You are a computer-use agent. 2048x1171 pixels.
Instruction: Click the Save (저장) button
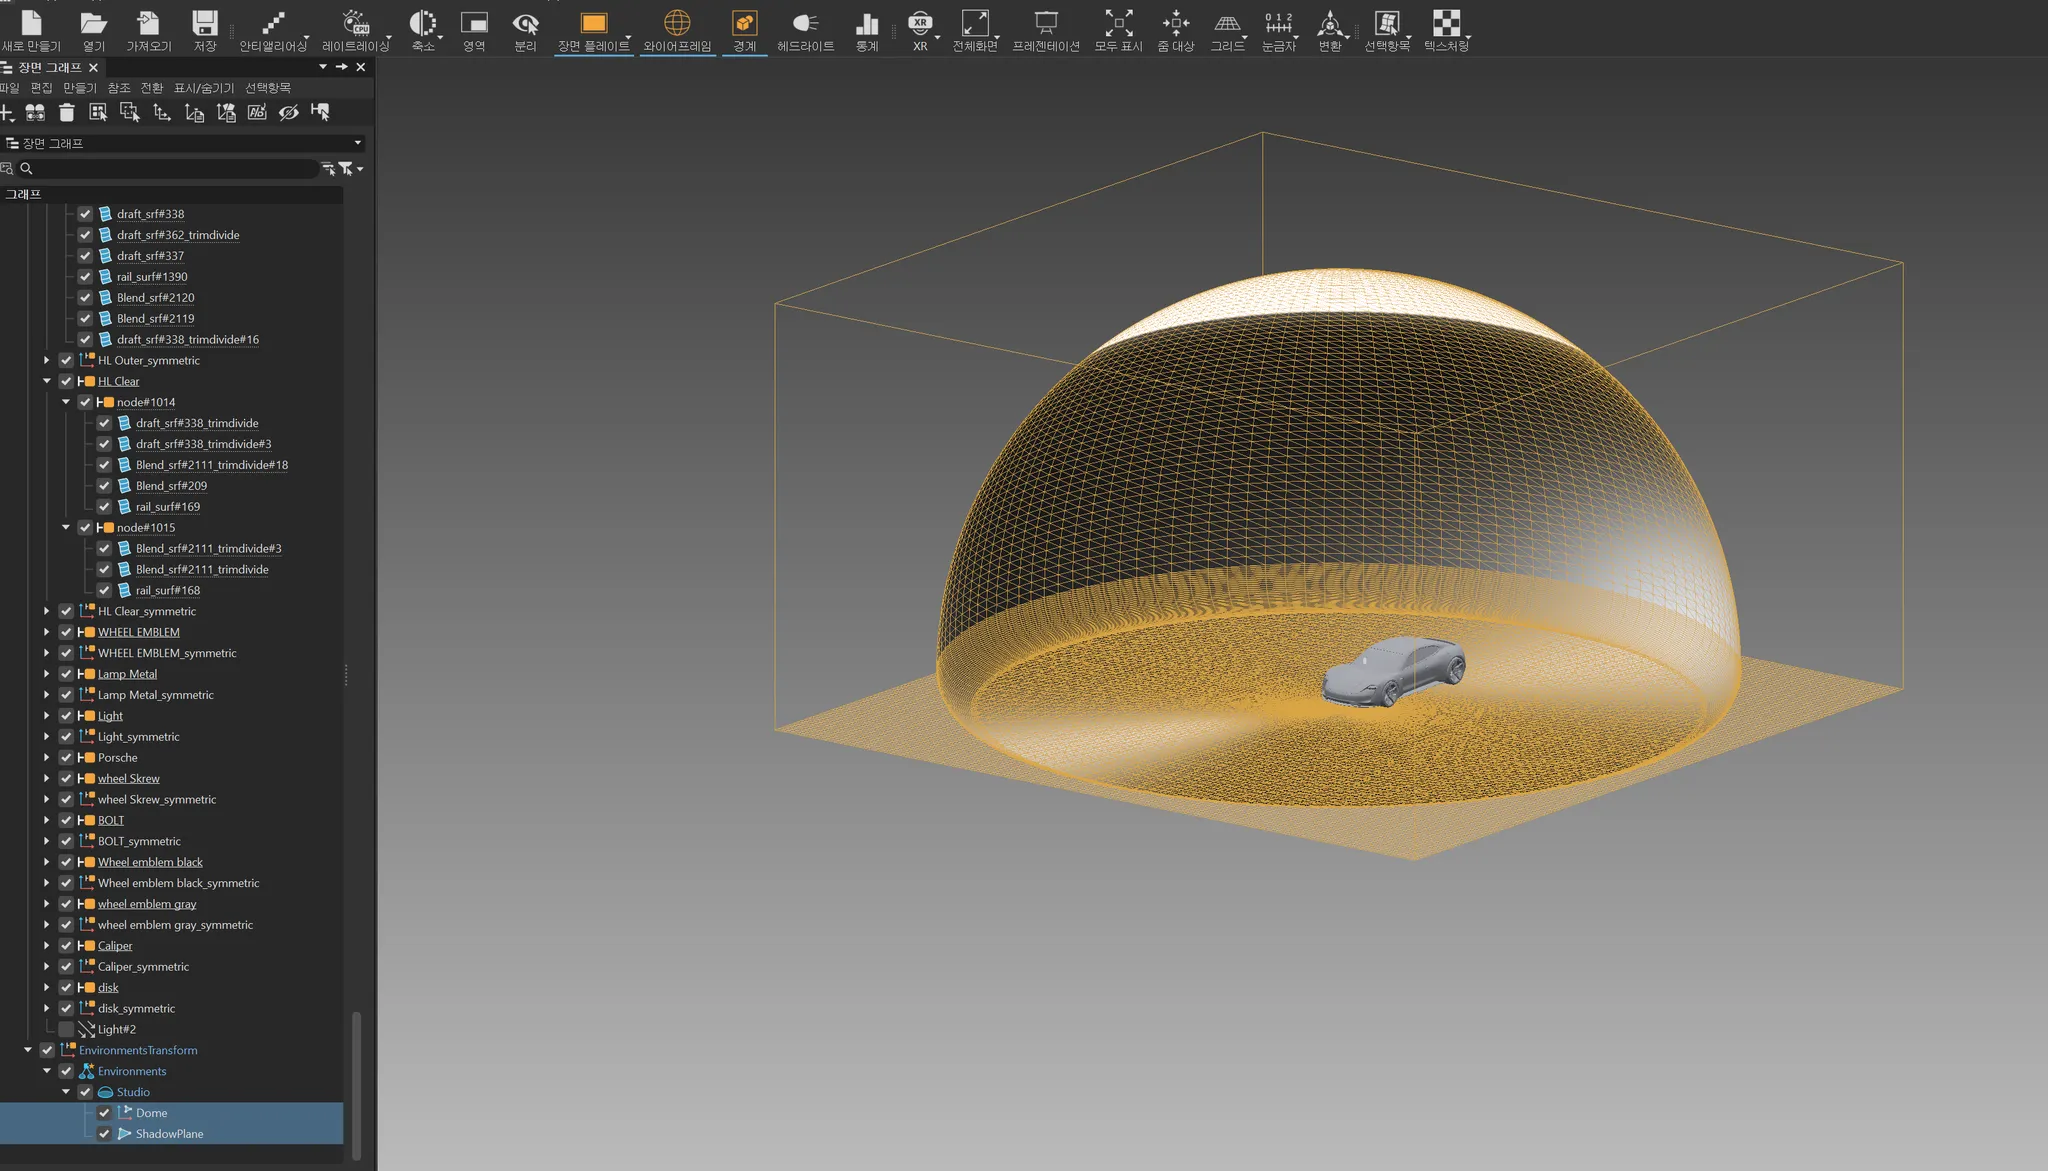point(205,30)
